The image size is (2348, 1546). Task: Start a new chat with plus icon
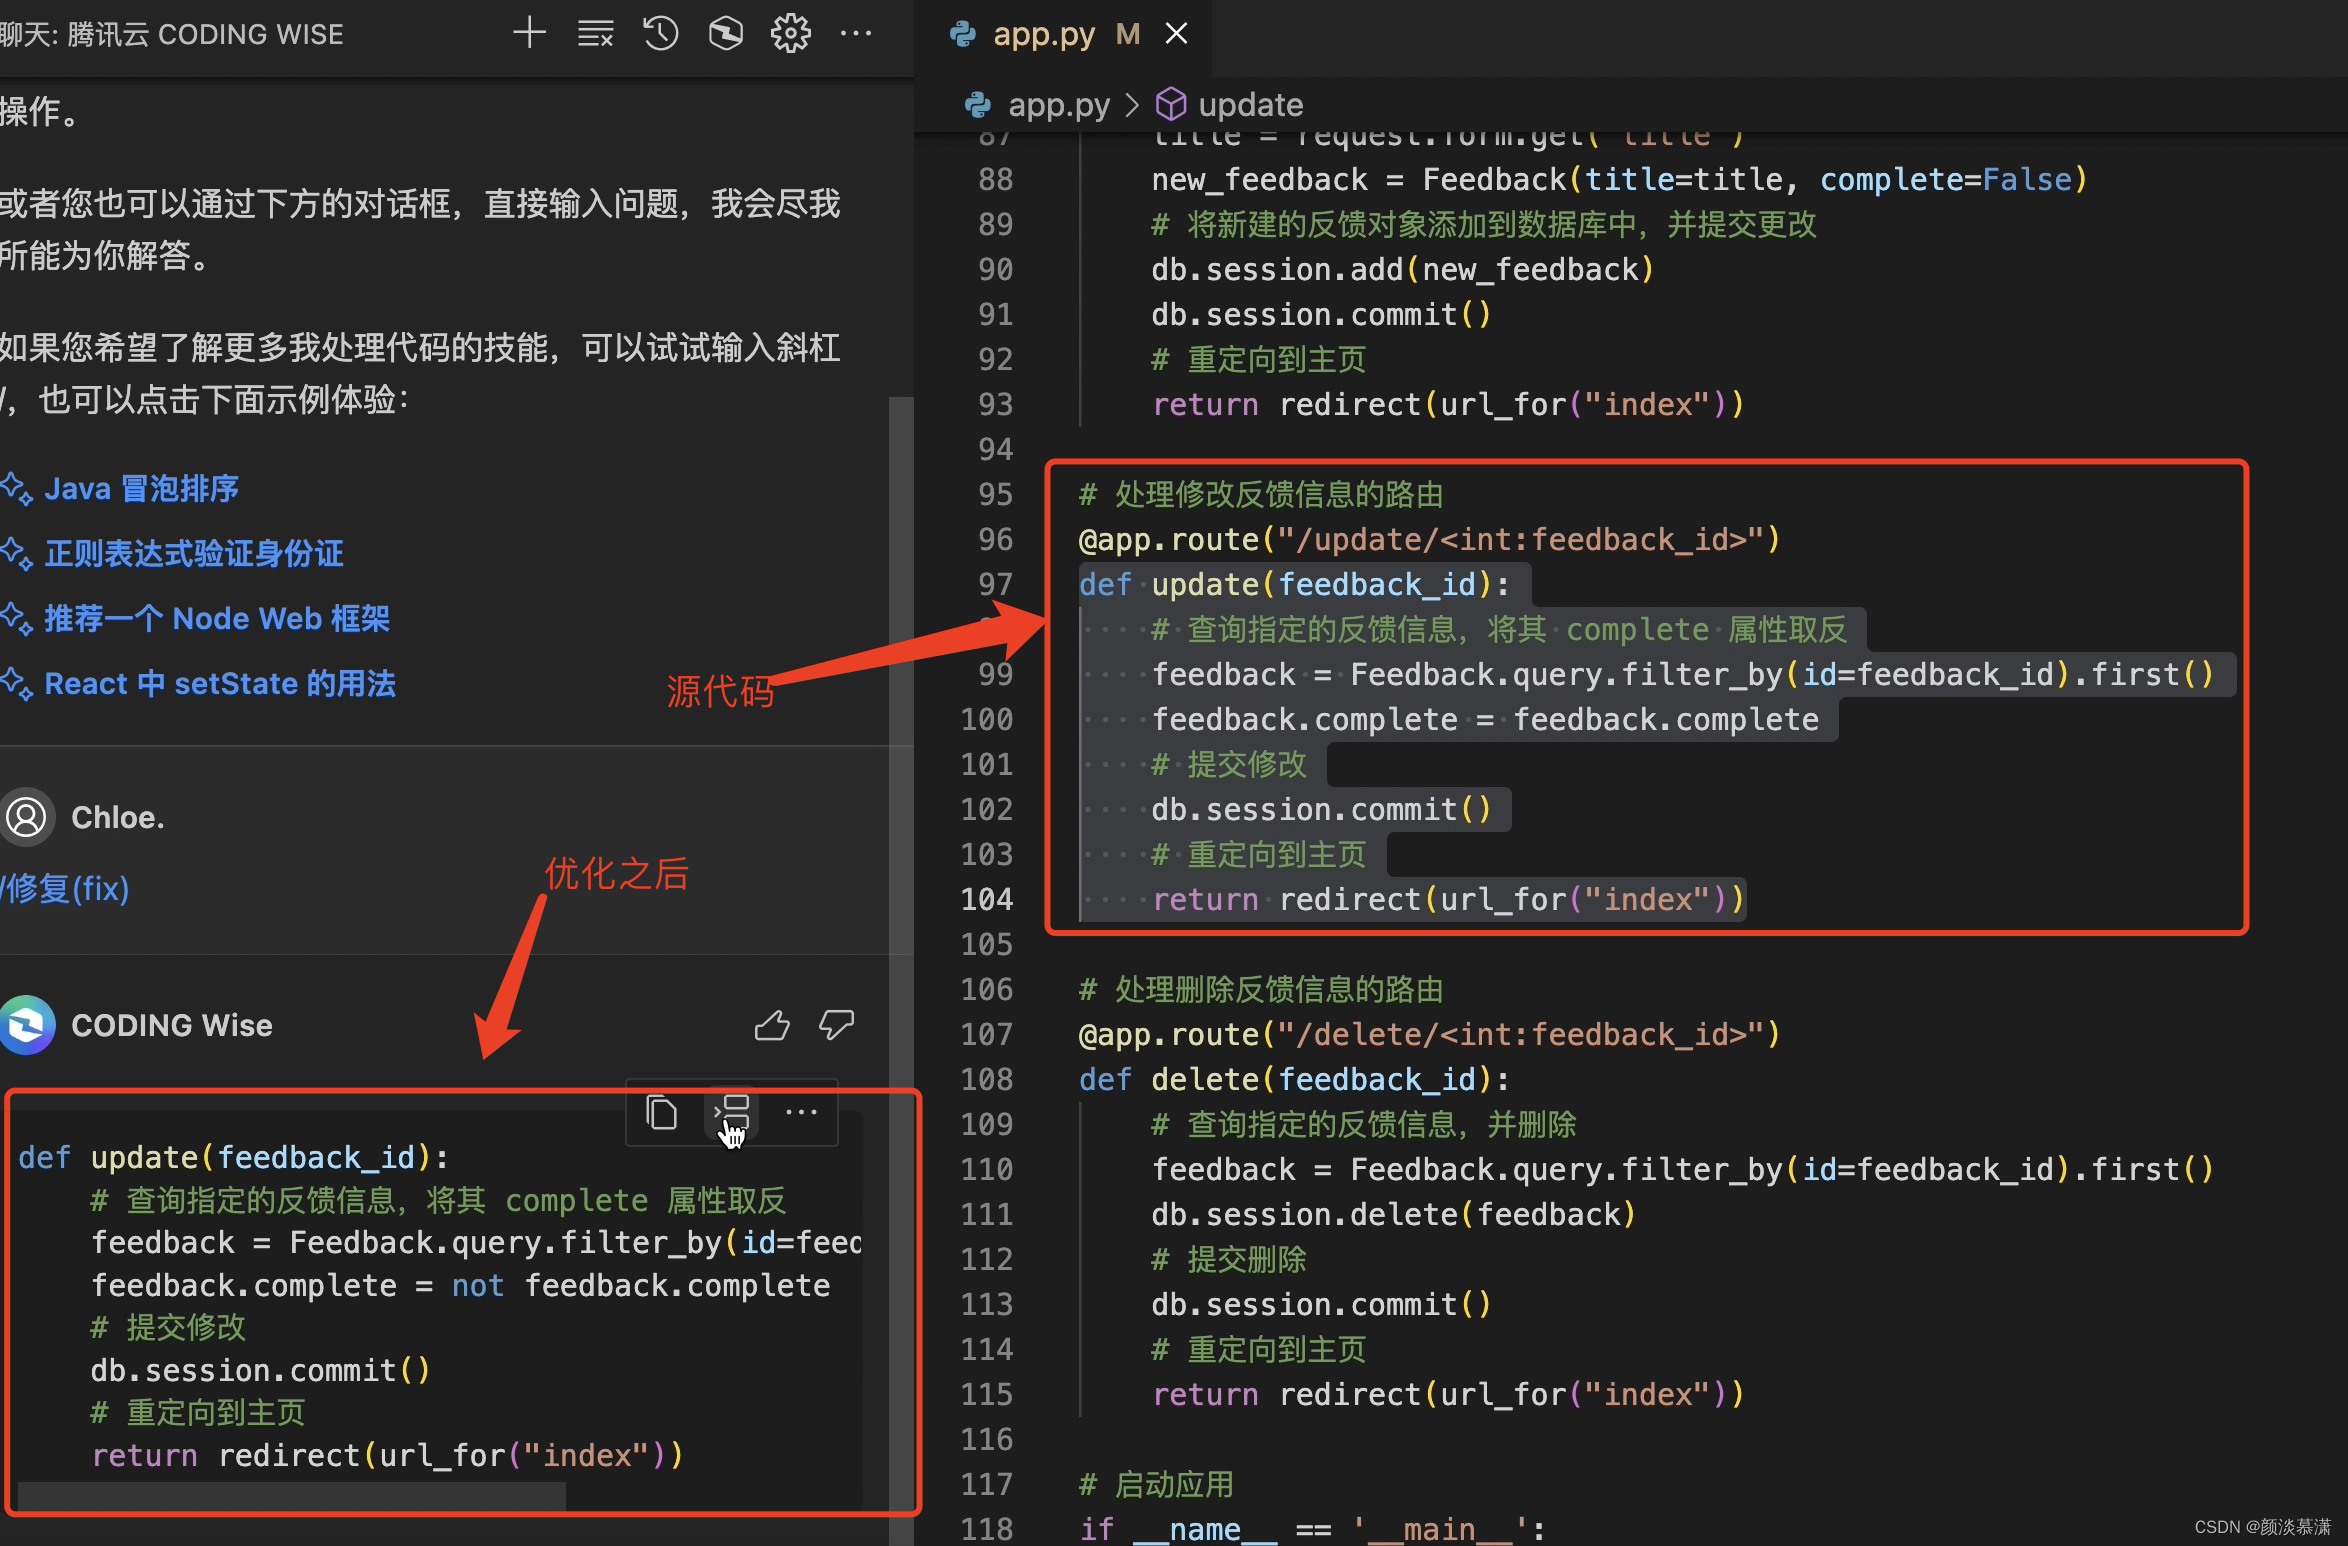(529, 34)
